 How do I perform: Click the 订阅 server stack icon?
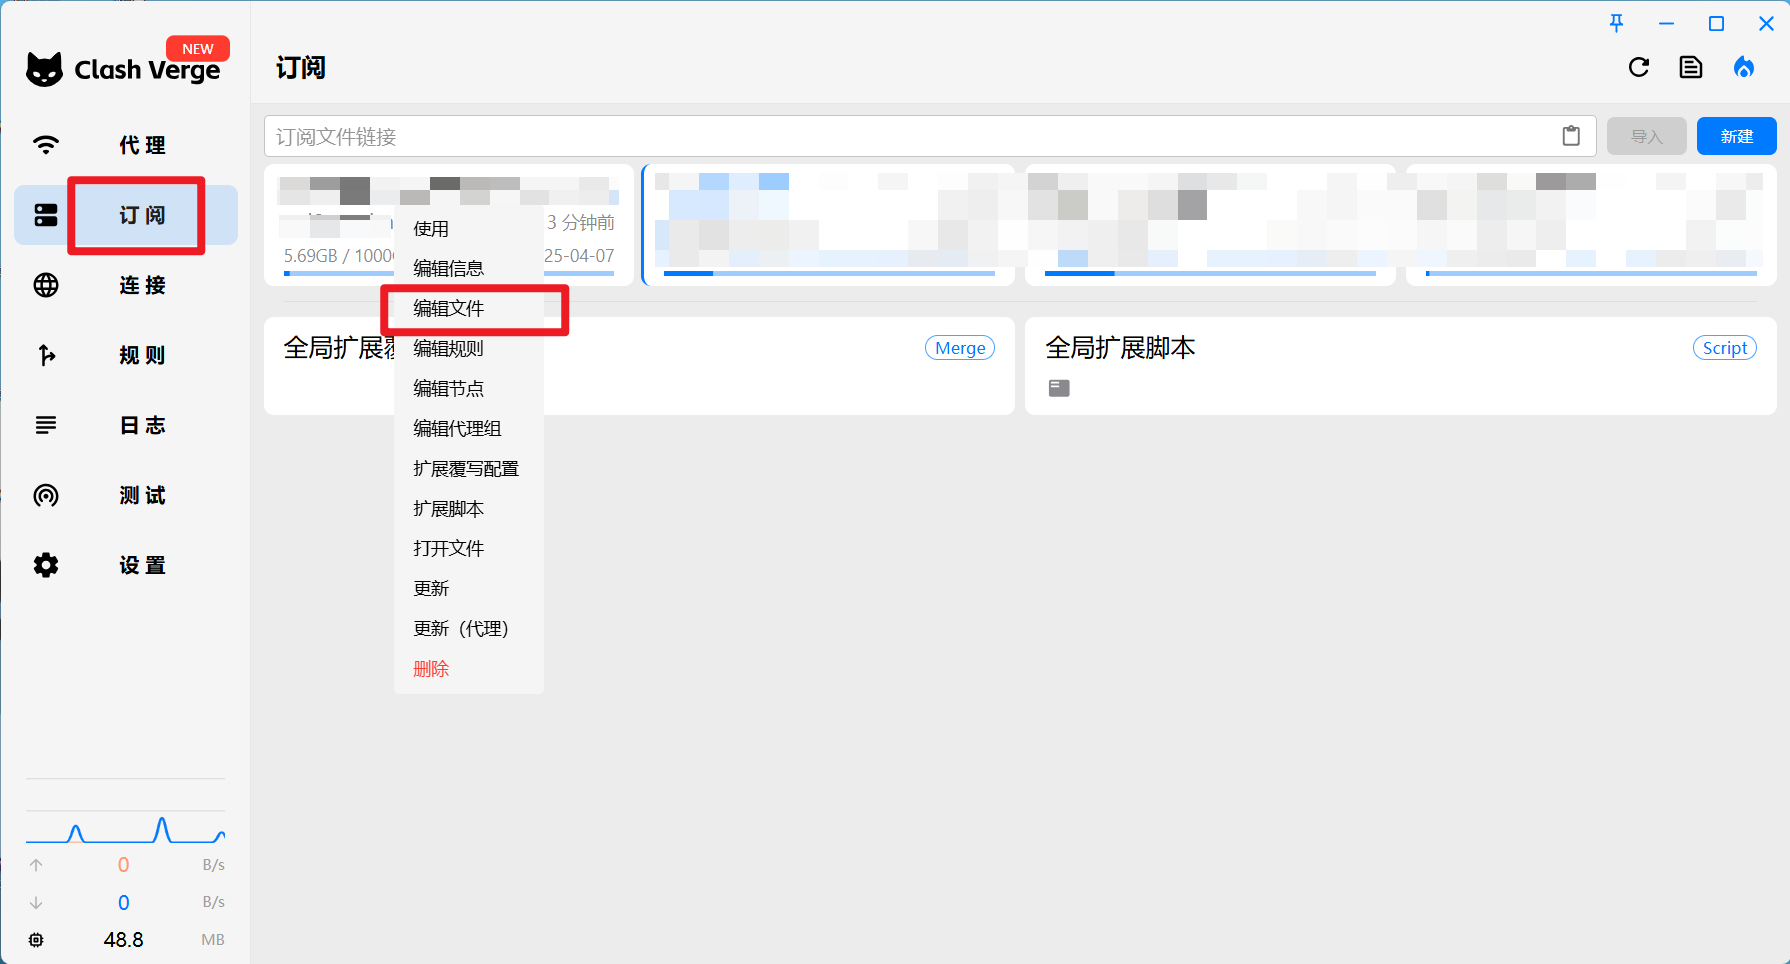pyautogui.click(x=46, y=215)
